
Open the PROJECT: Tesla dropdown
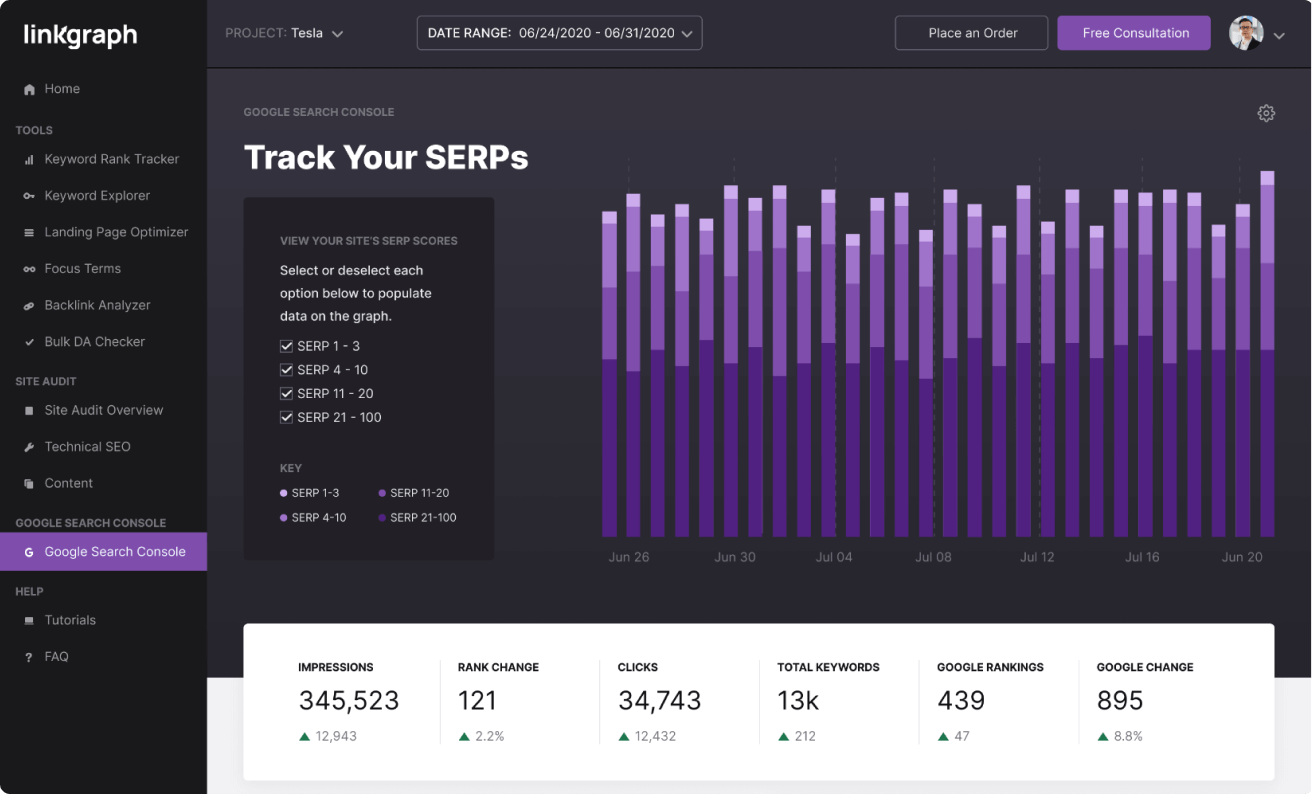tap(336, 32)
